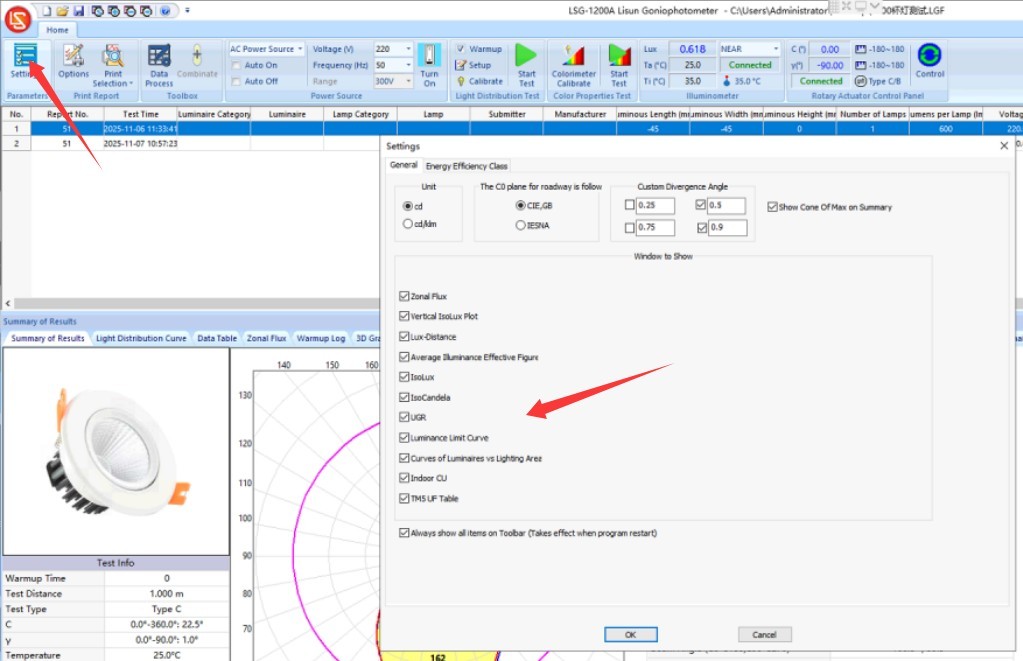Open the Warmup Log tab

click(x=320, y=339)
